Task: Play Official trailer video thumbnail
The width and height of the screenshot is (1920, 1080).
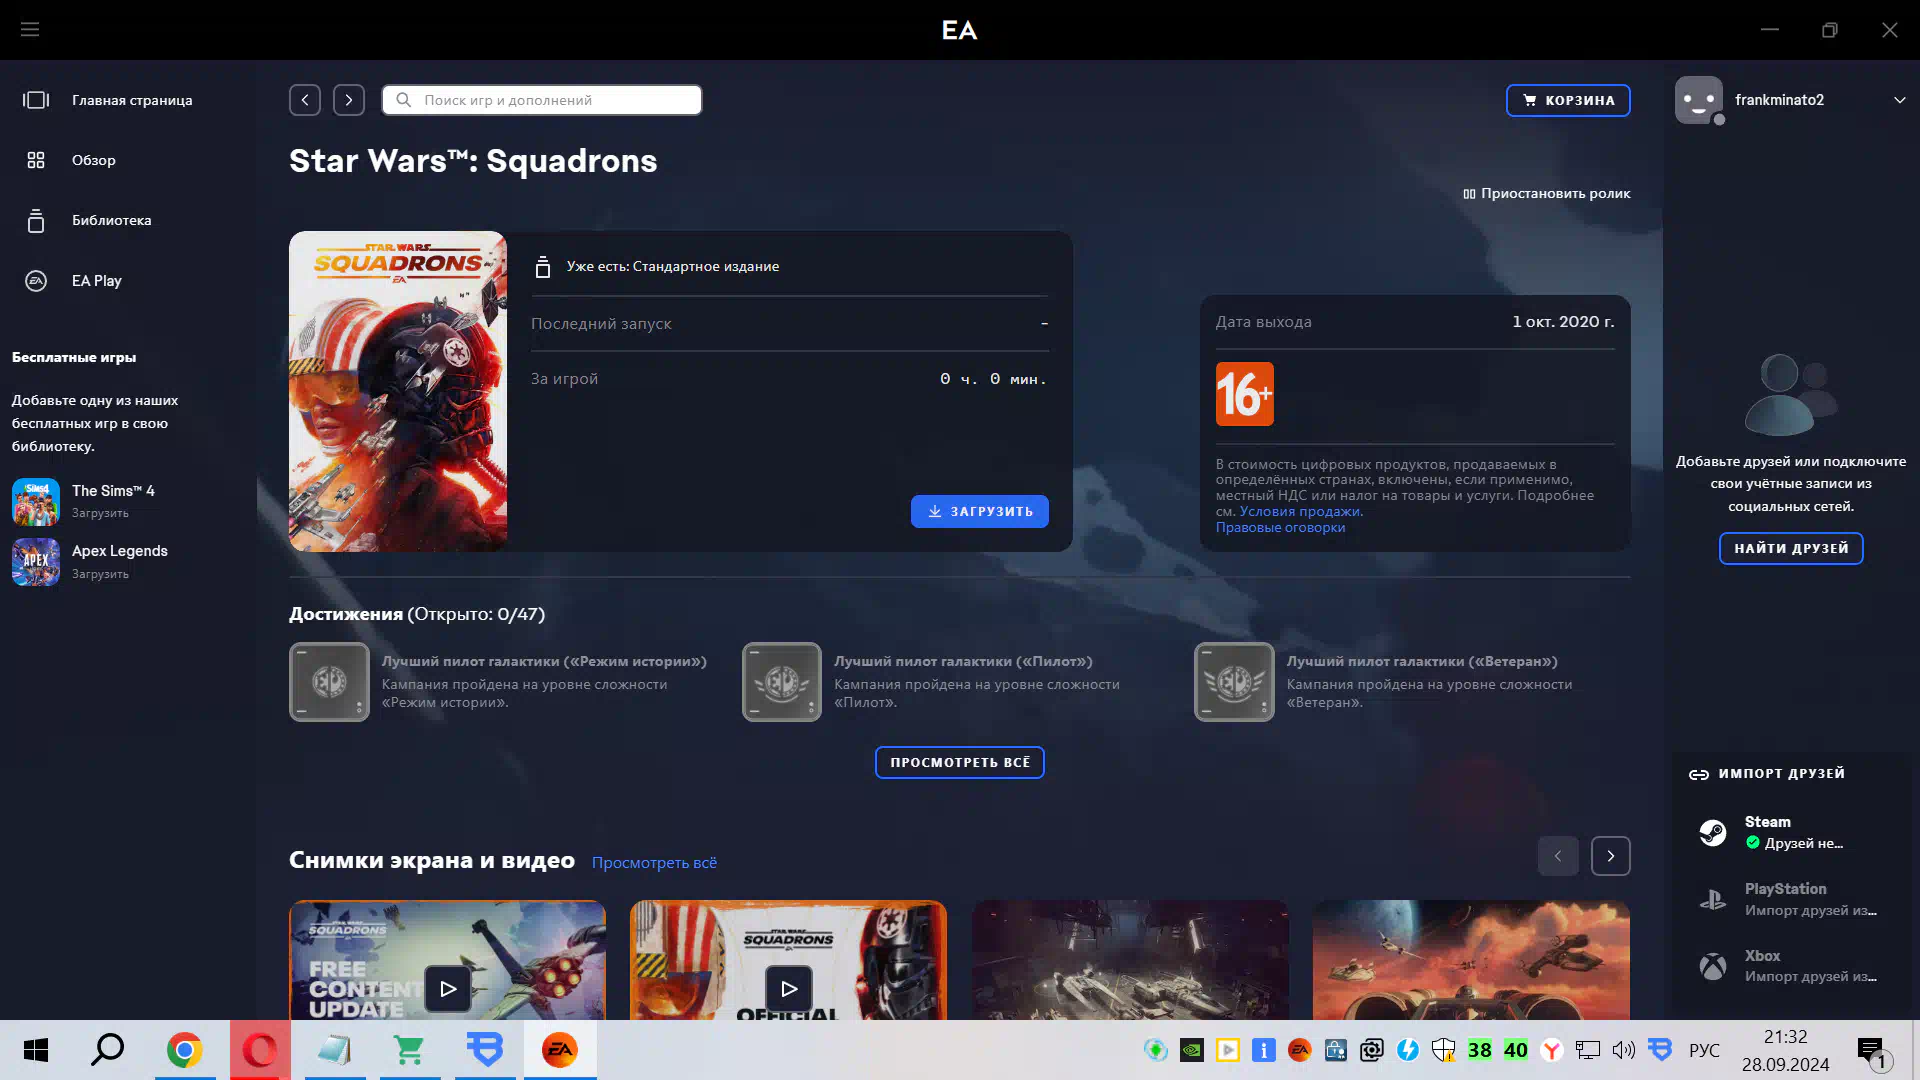Action: 788,988
